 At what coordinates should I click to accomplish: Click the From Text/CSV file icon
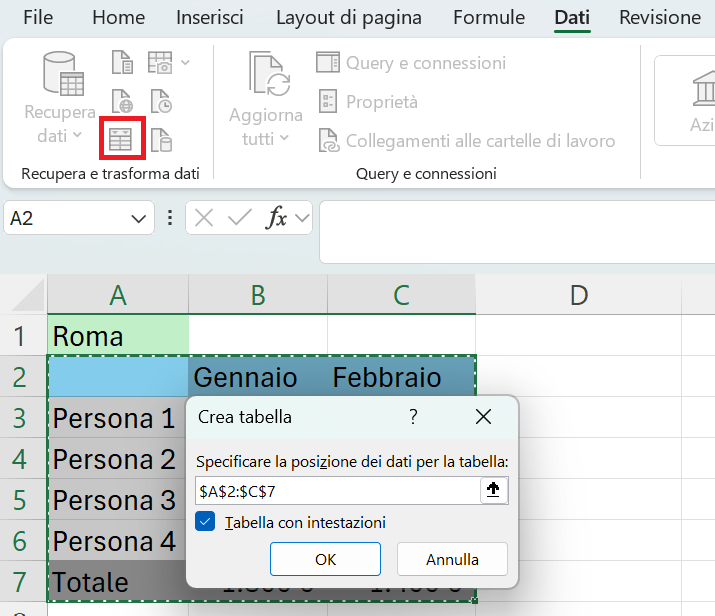point(122,62)
